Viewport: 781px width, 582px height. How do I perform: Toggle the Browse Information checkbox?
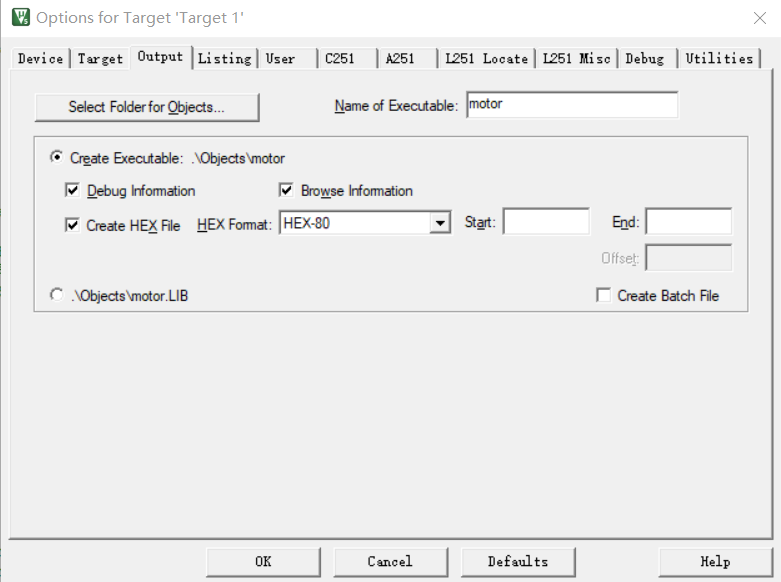click(286, 190)
